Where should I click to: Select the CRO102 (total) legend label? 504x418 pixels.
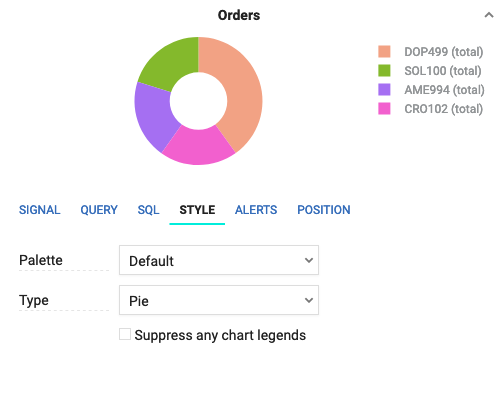coord(444,109)
